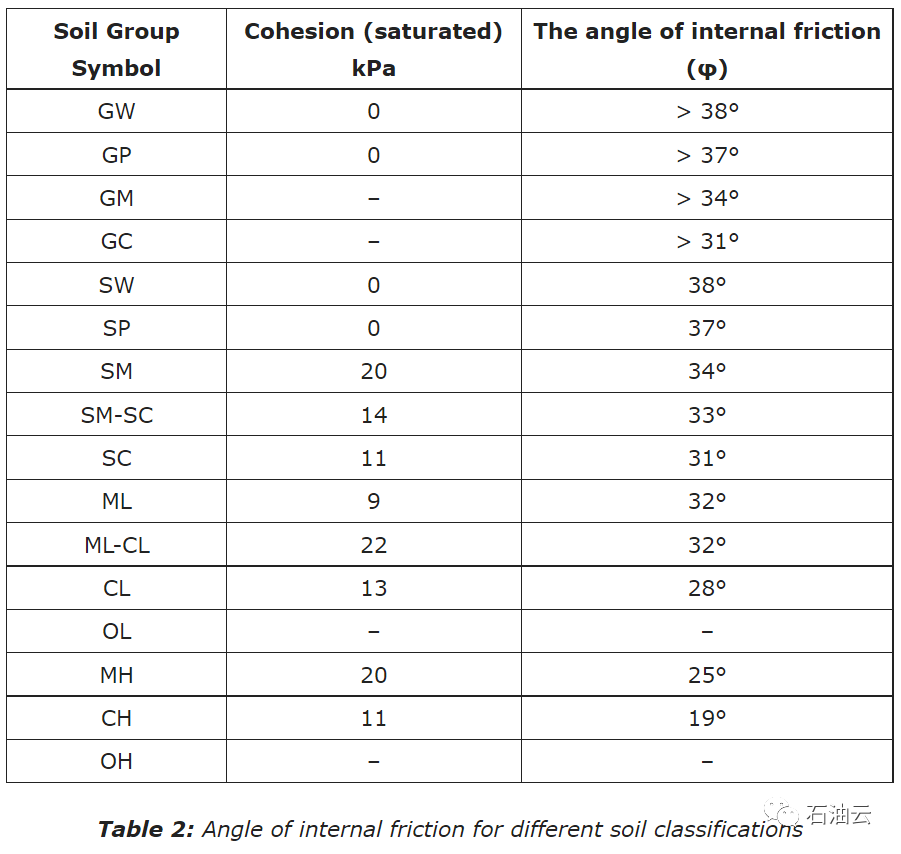Viewport: 901px width, 854px height.
Task: Click the 14 cohesion value
Action: [x=373, y=415]
